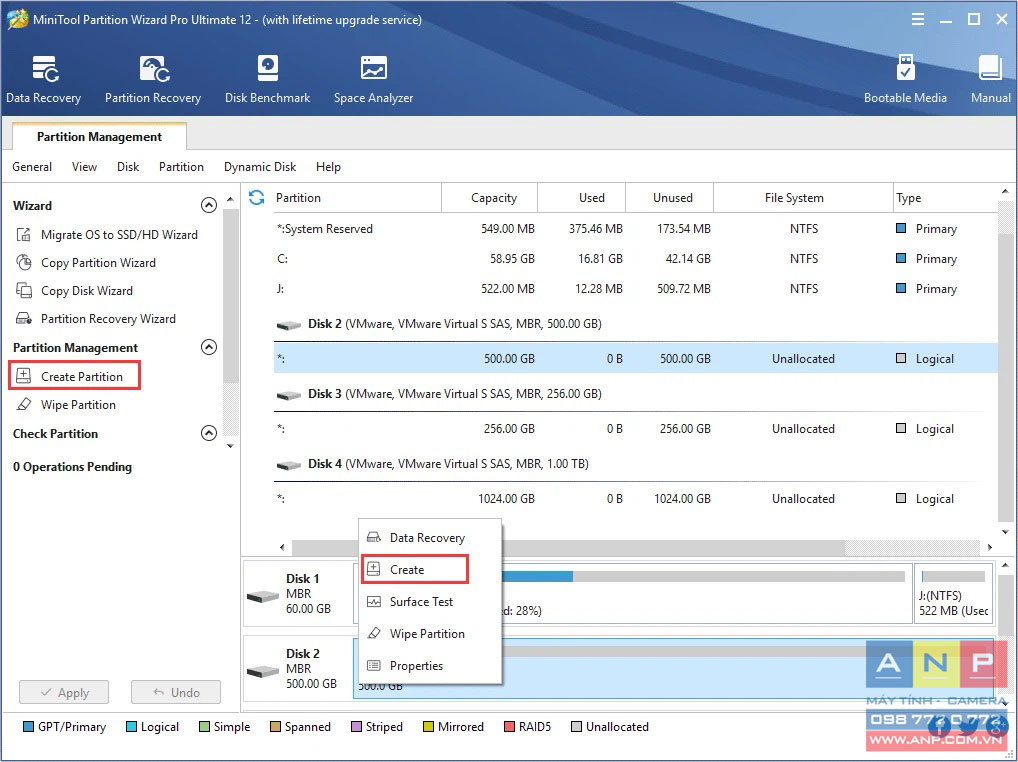Select the 1024.00 GB unallocated row
This screenshot has width=1018, height=762.
(x=635, y=498)
